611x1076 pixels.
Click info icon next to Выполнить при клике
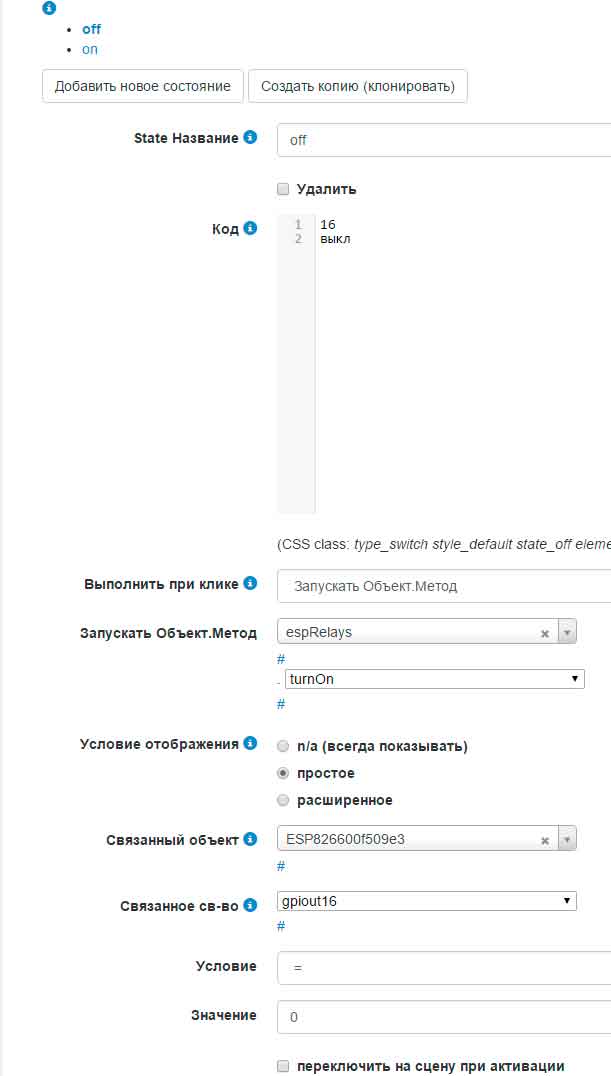250,583
